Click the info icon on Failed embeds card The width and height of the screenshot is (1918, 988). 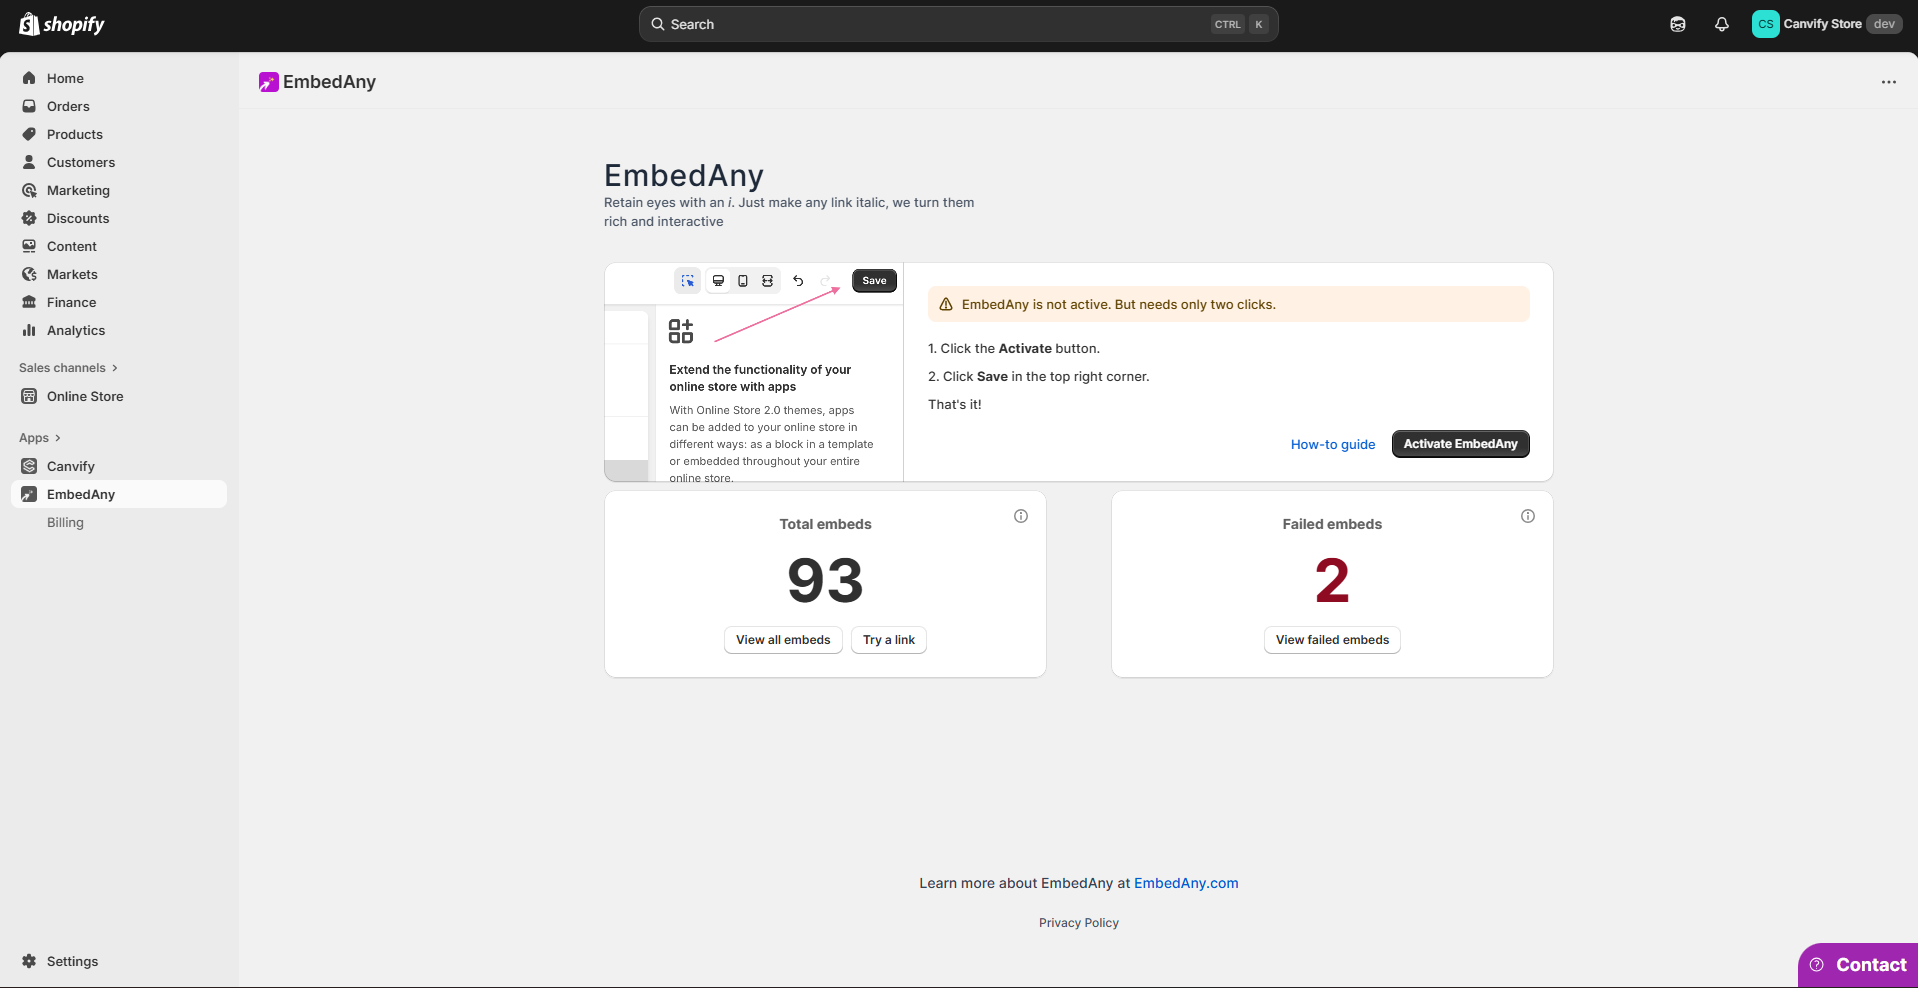[1527, 516]
